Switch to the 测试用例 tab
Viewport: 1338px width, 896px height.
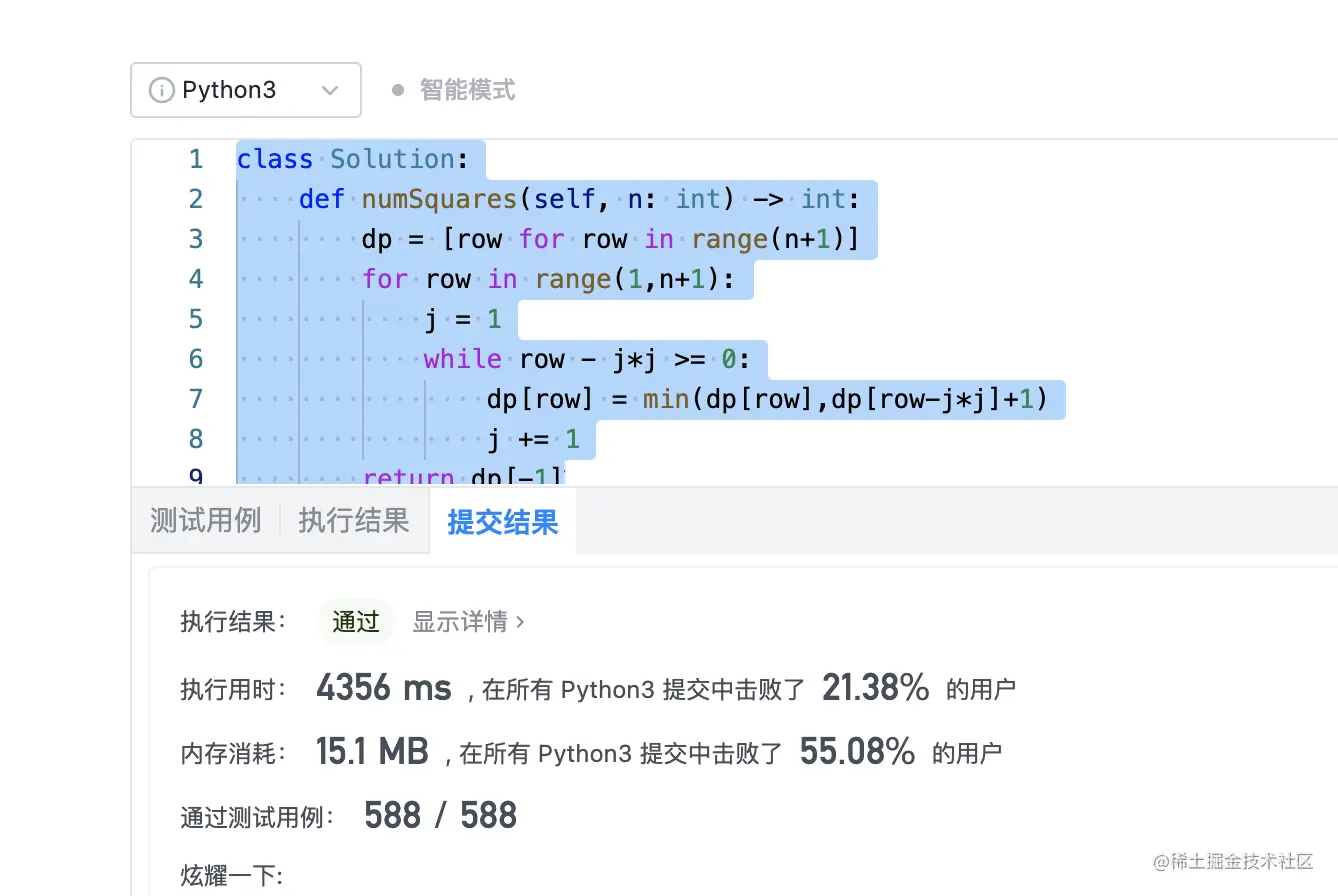pos(205,520)
